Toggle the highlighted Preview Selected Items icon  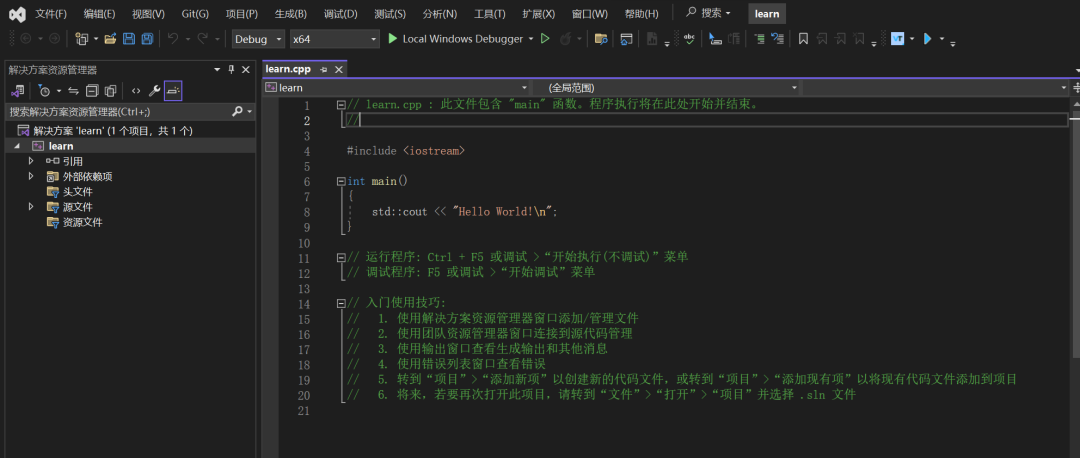(173, 90)
